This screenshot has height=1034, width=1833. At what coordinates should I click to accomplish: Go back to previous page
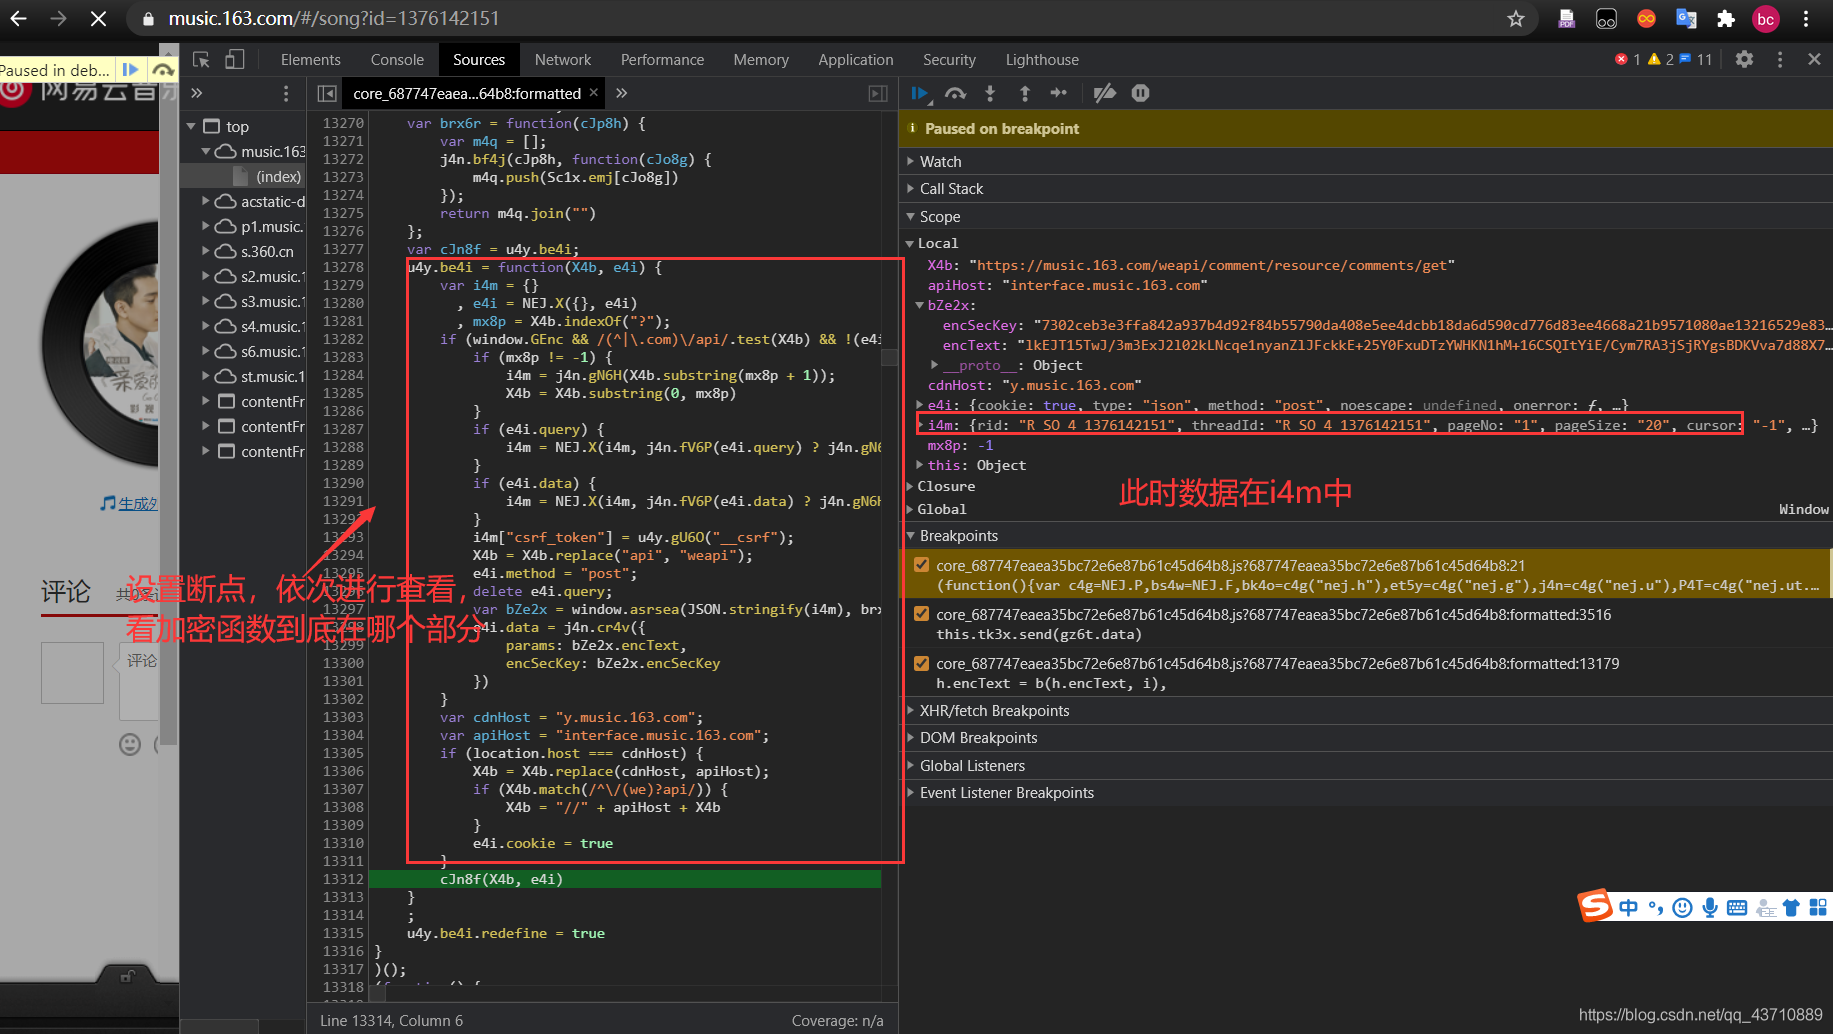click(19, 19)
